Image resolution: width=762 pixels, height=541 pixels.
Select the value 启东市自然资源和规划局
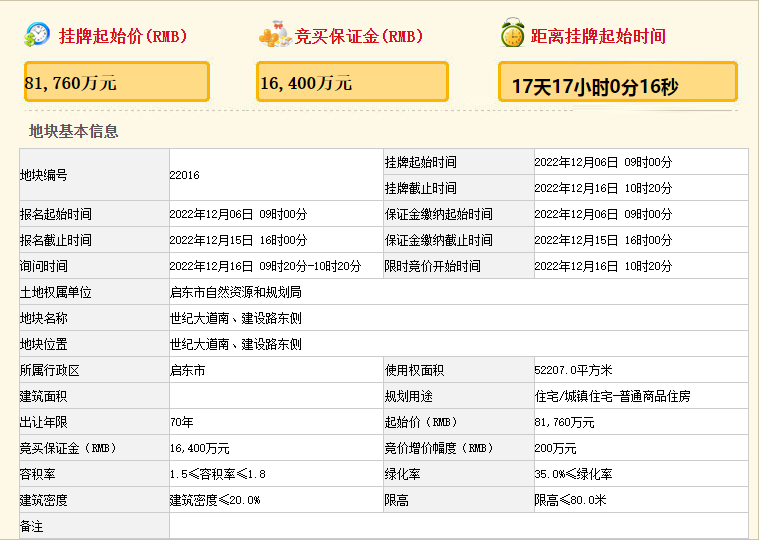click(236, 292)
